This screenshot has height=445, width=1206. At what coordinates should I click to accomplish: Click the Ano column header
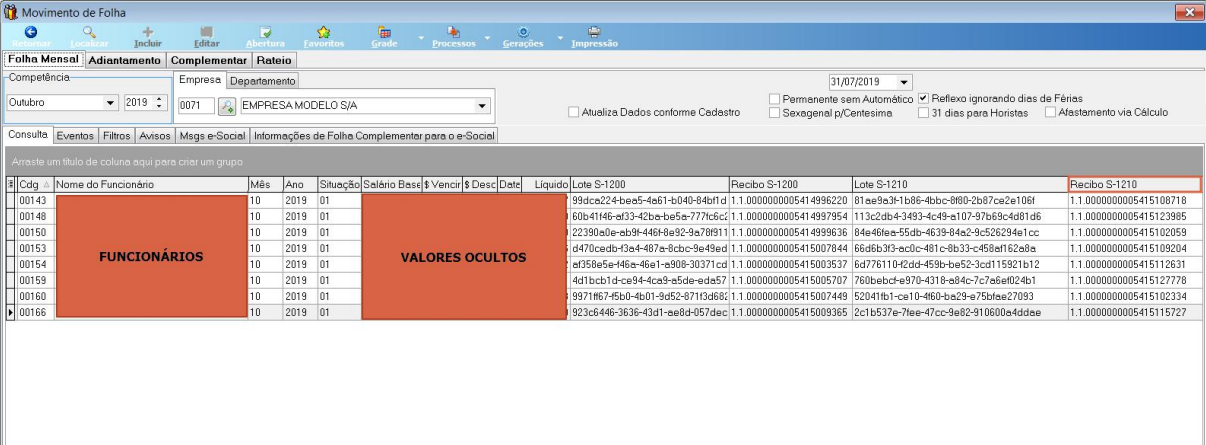(300, 185)
